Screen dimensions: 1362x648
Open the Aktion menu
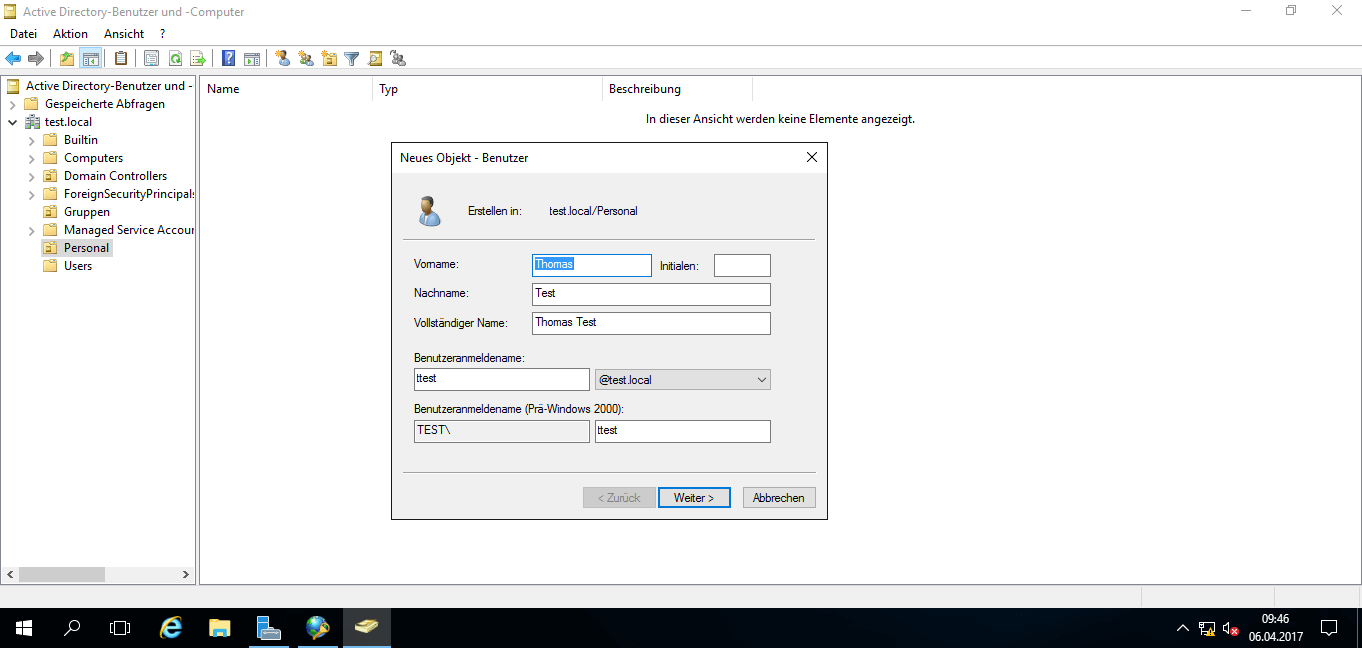71,34
